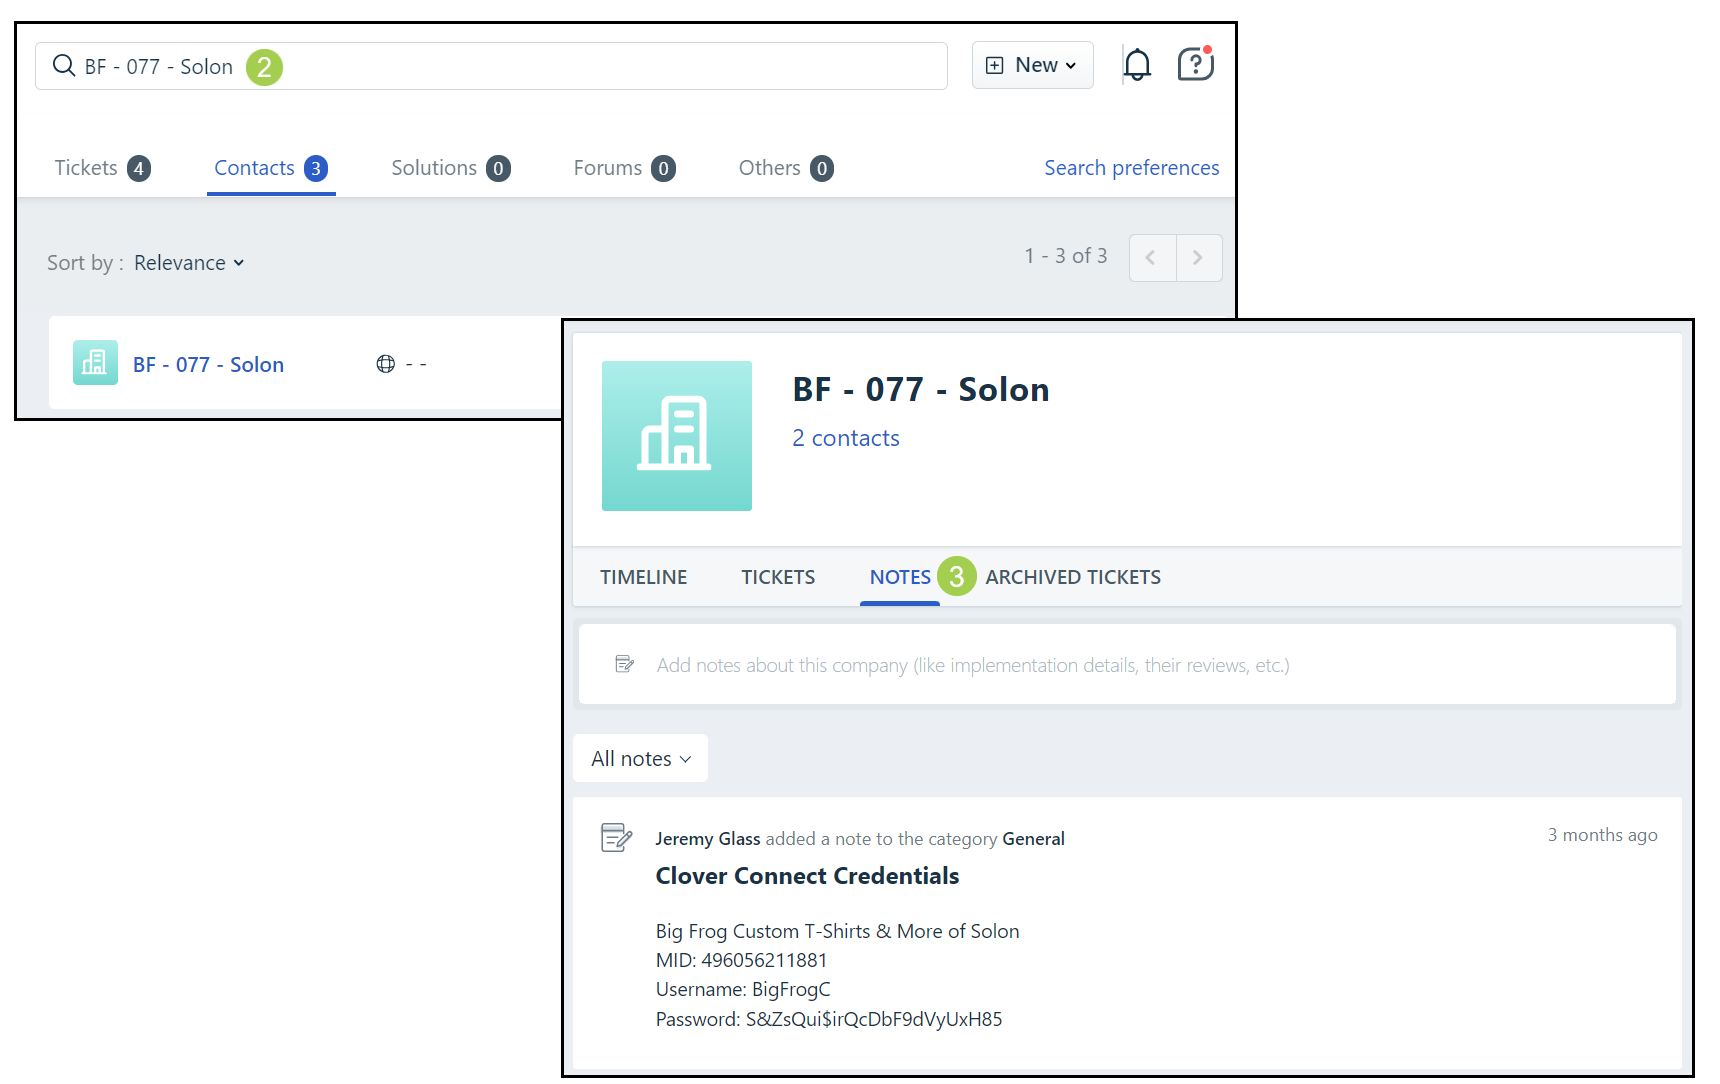Click the Jeremy Glass author name
The width and height of the screenshot is (1720, 1084).
(708, 839)
